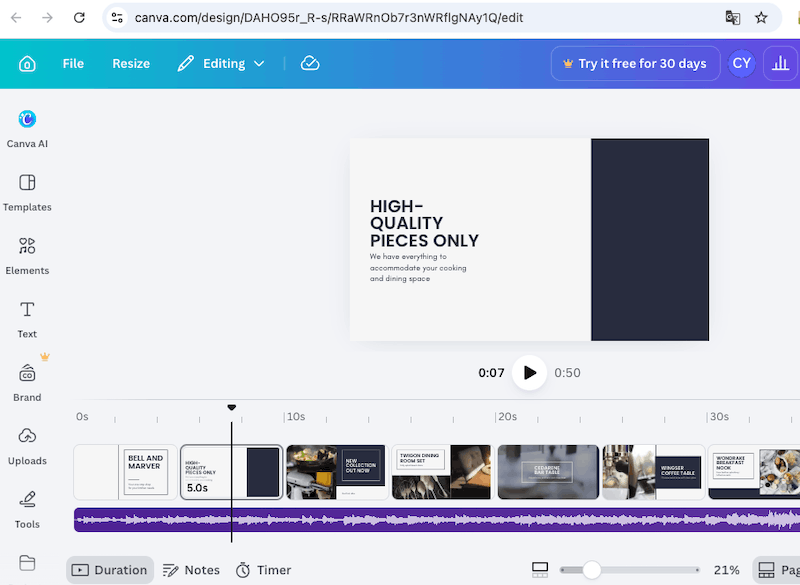Open the Text panel
The width and height of the screenshot is (800, 585).
pos(27,319)
